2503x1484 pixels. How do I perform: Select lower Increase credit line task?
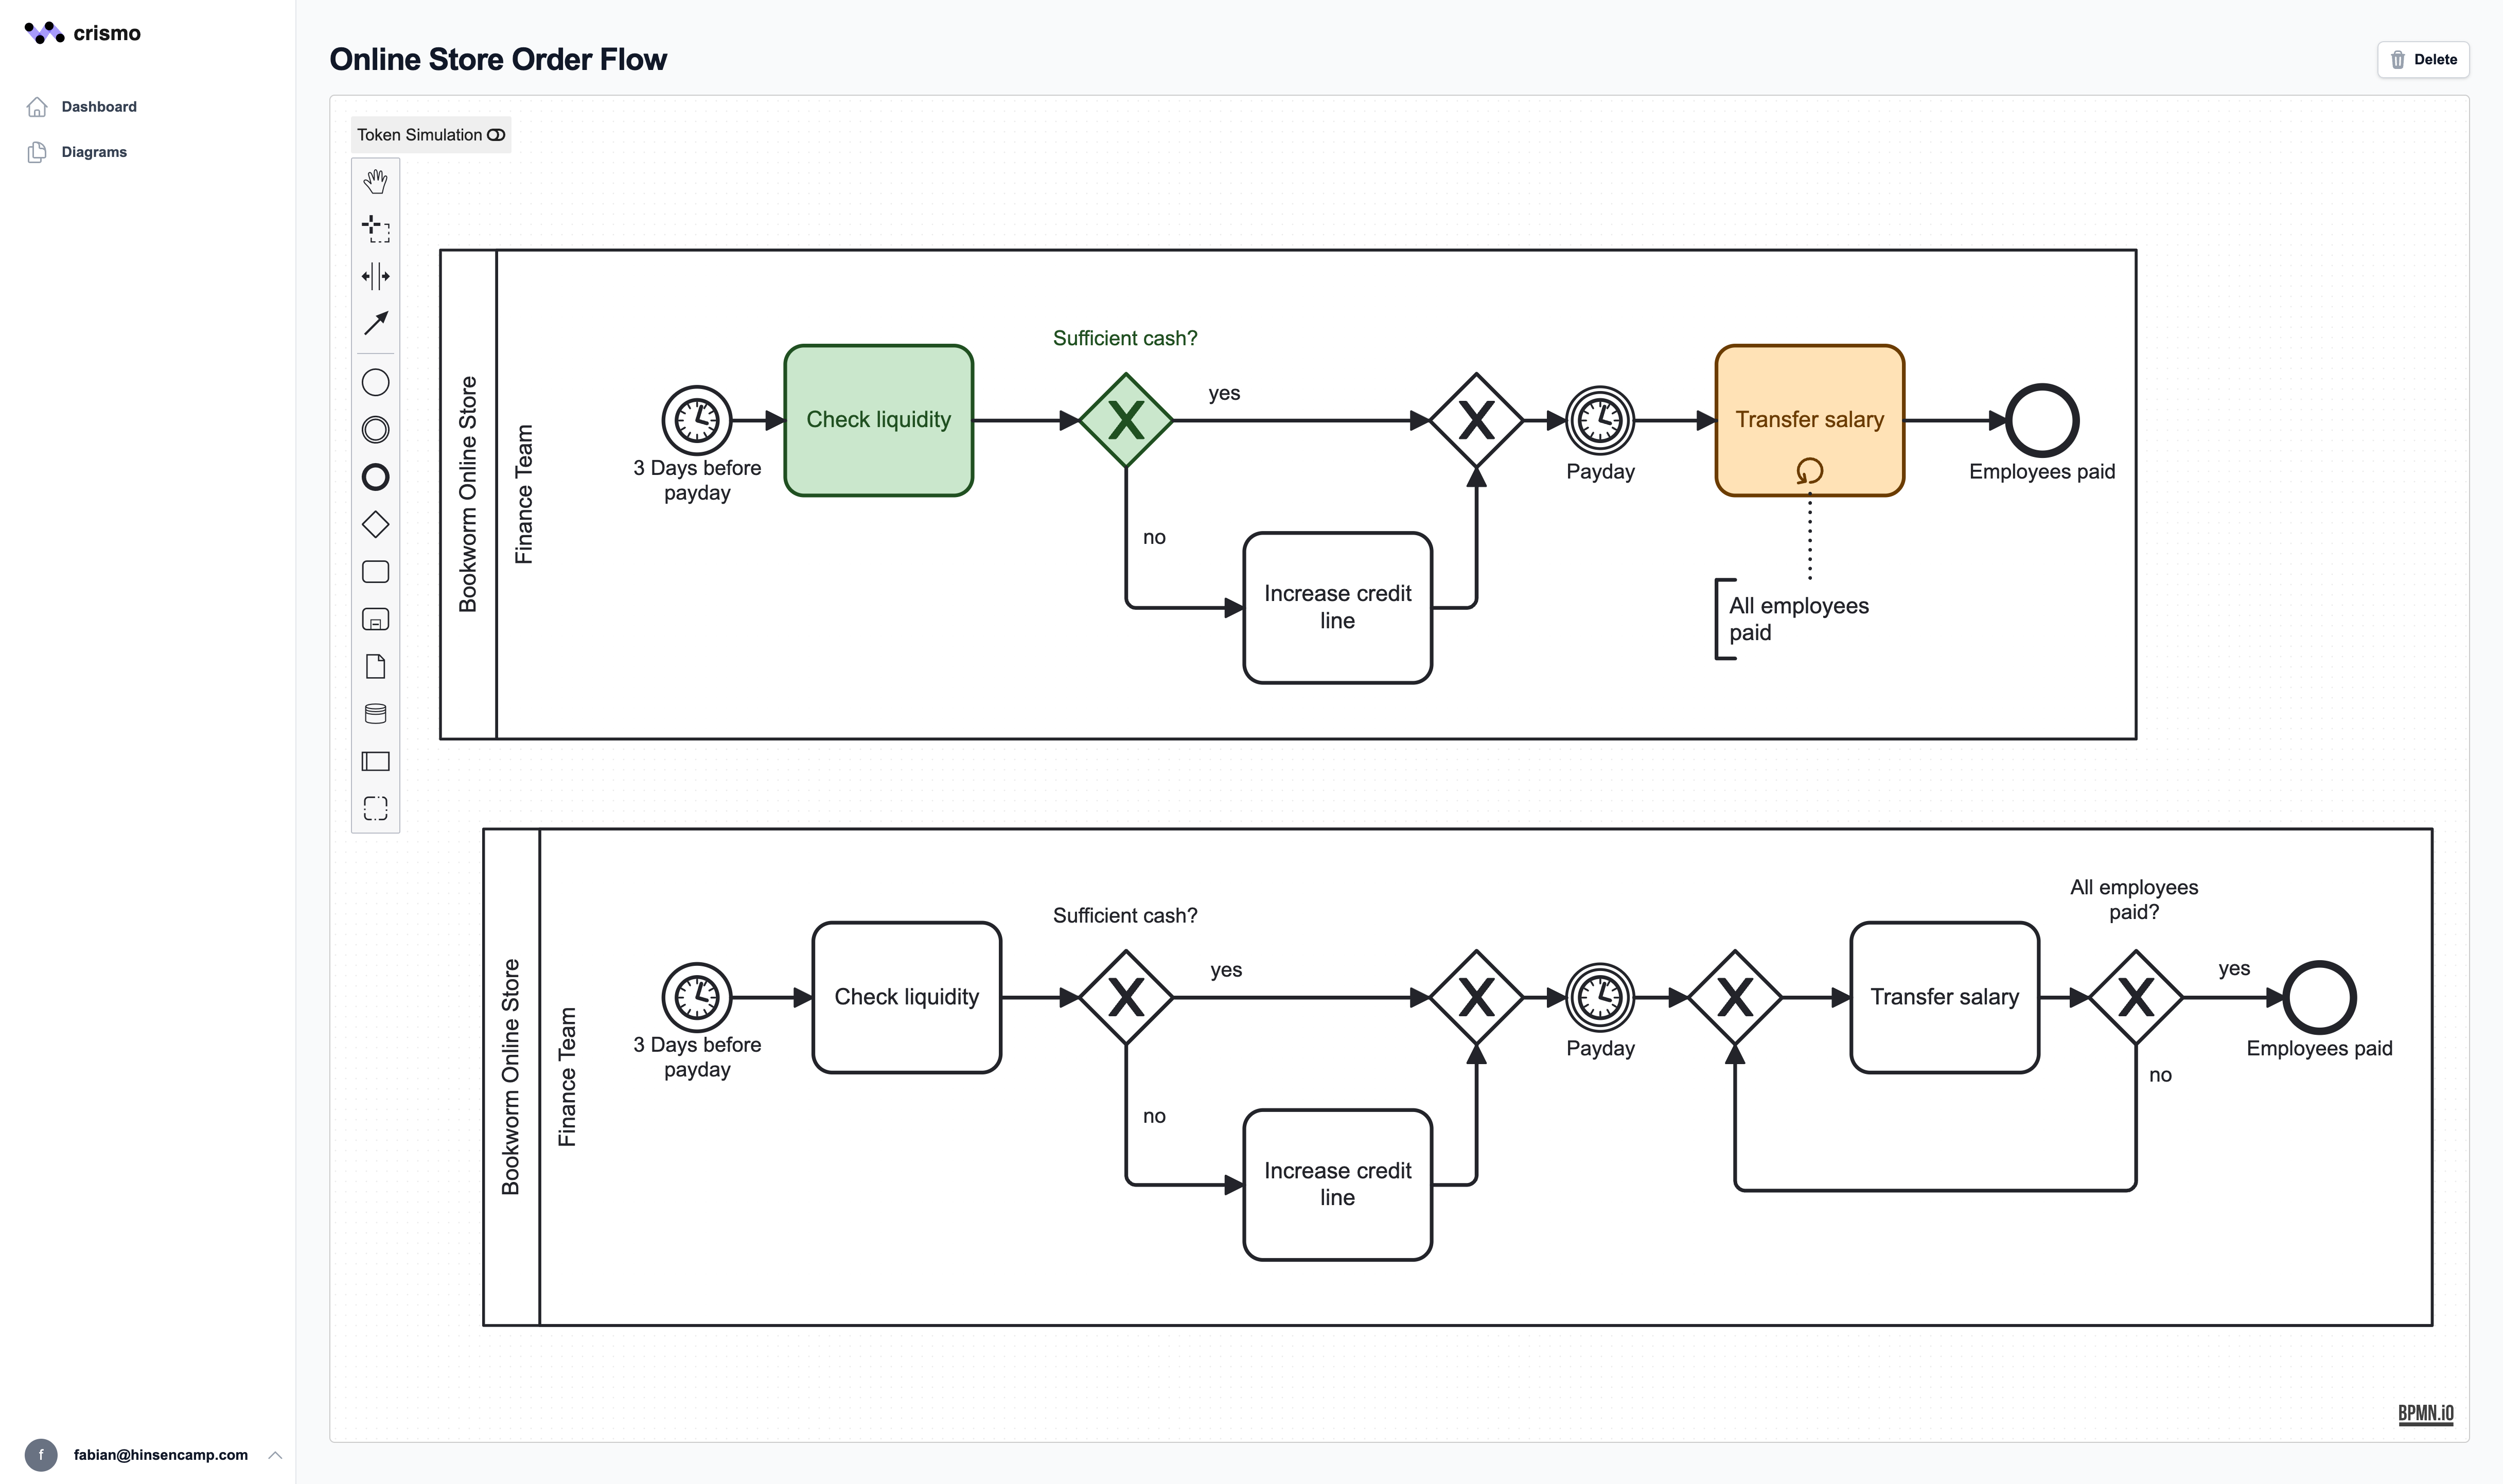click(x=1337, y=1185)
